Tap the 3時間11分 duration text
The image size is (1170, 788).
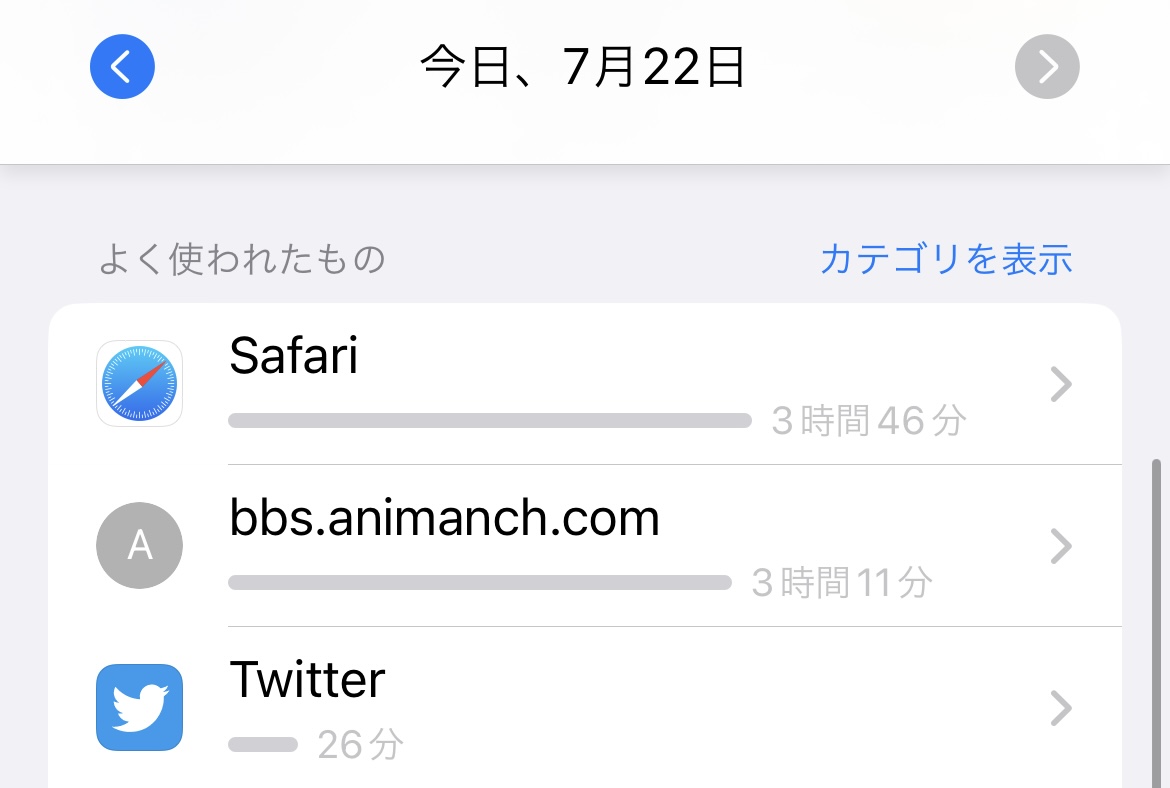(x=841, y=583)
